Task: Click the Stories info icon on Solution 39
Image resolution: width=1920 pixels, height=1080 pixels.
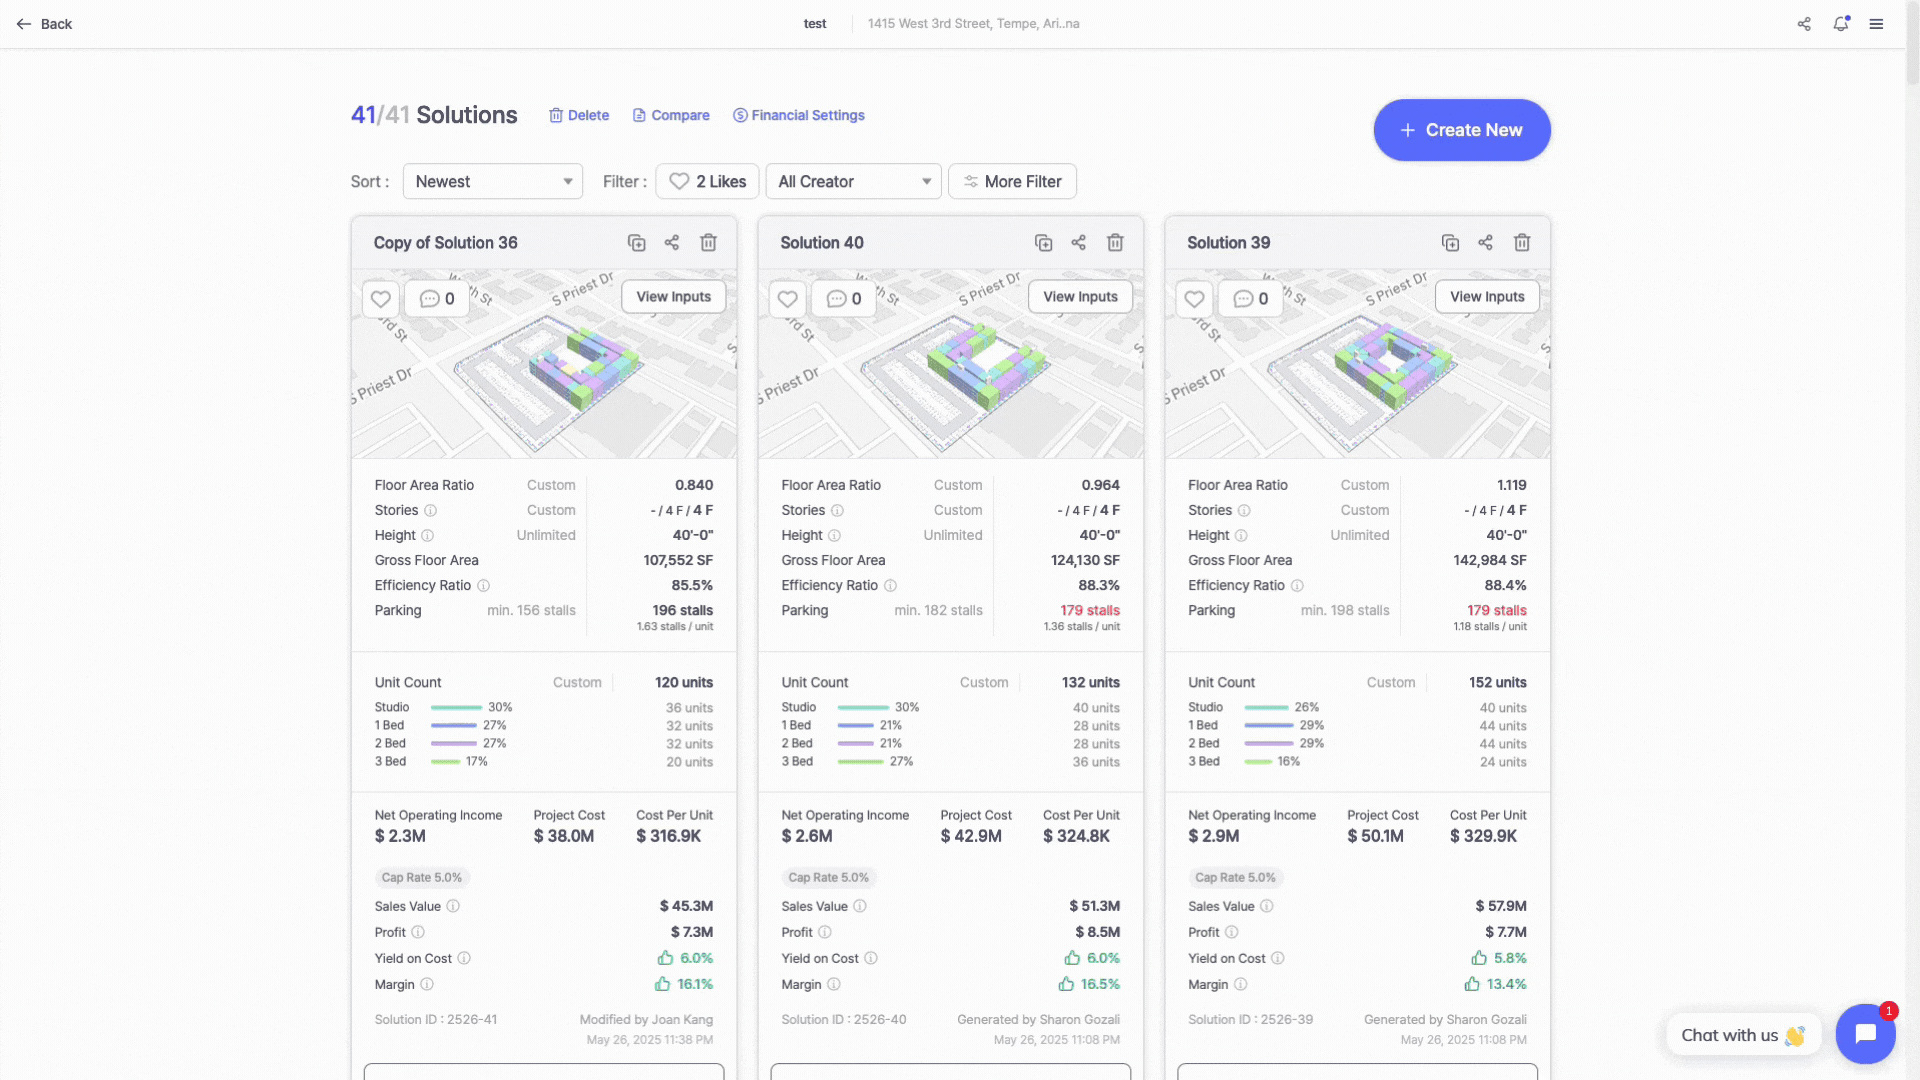Action: pyautogui.click(x=1244, y=511)
